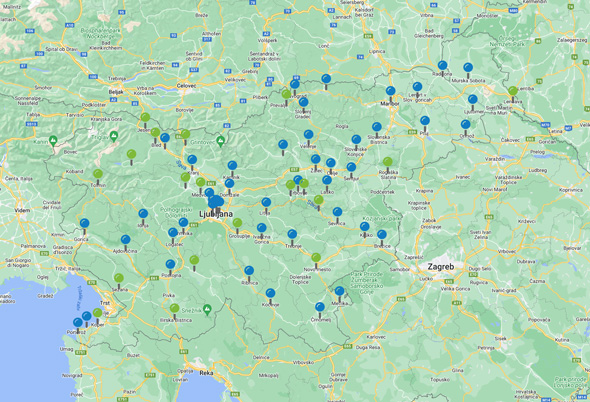
Task: Open the blue pin at Kočevje
Action: click(270, 296)
